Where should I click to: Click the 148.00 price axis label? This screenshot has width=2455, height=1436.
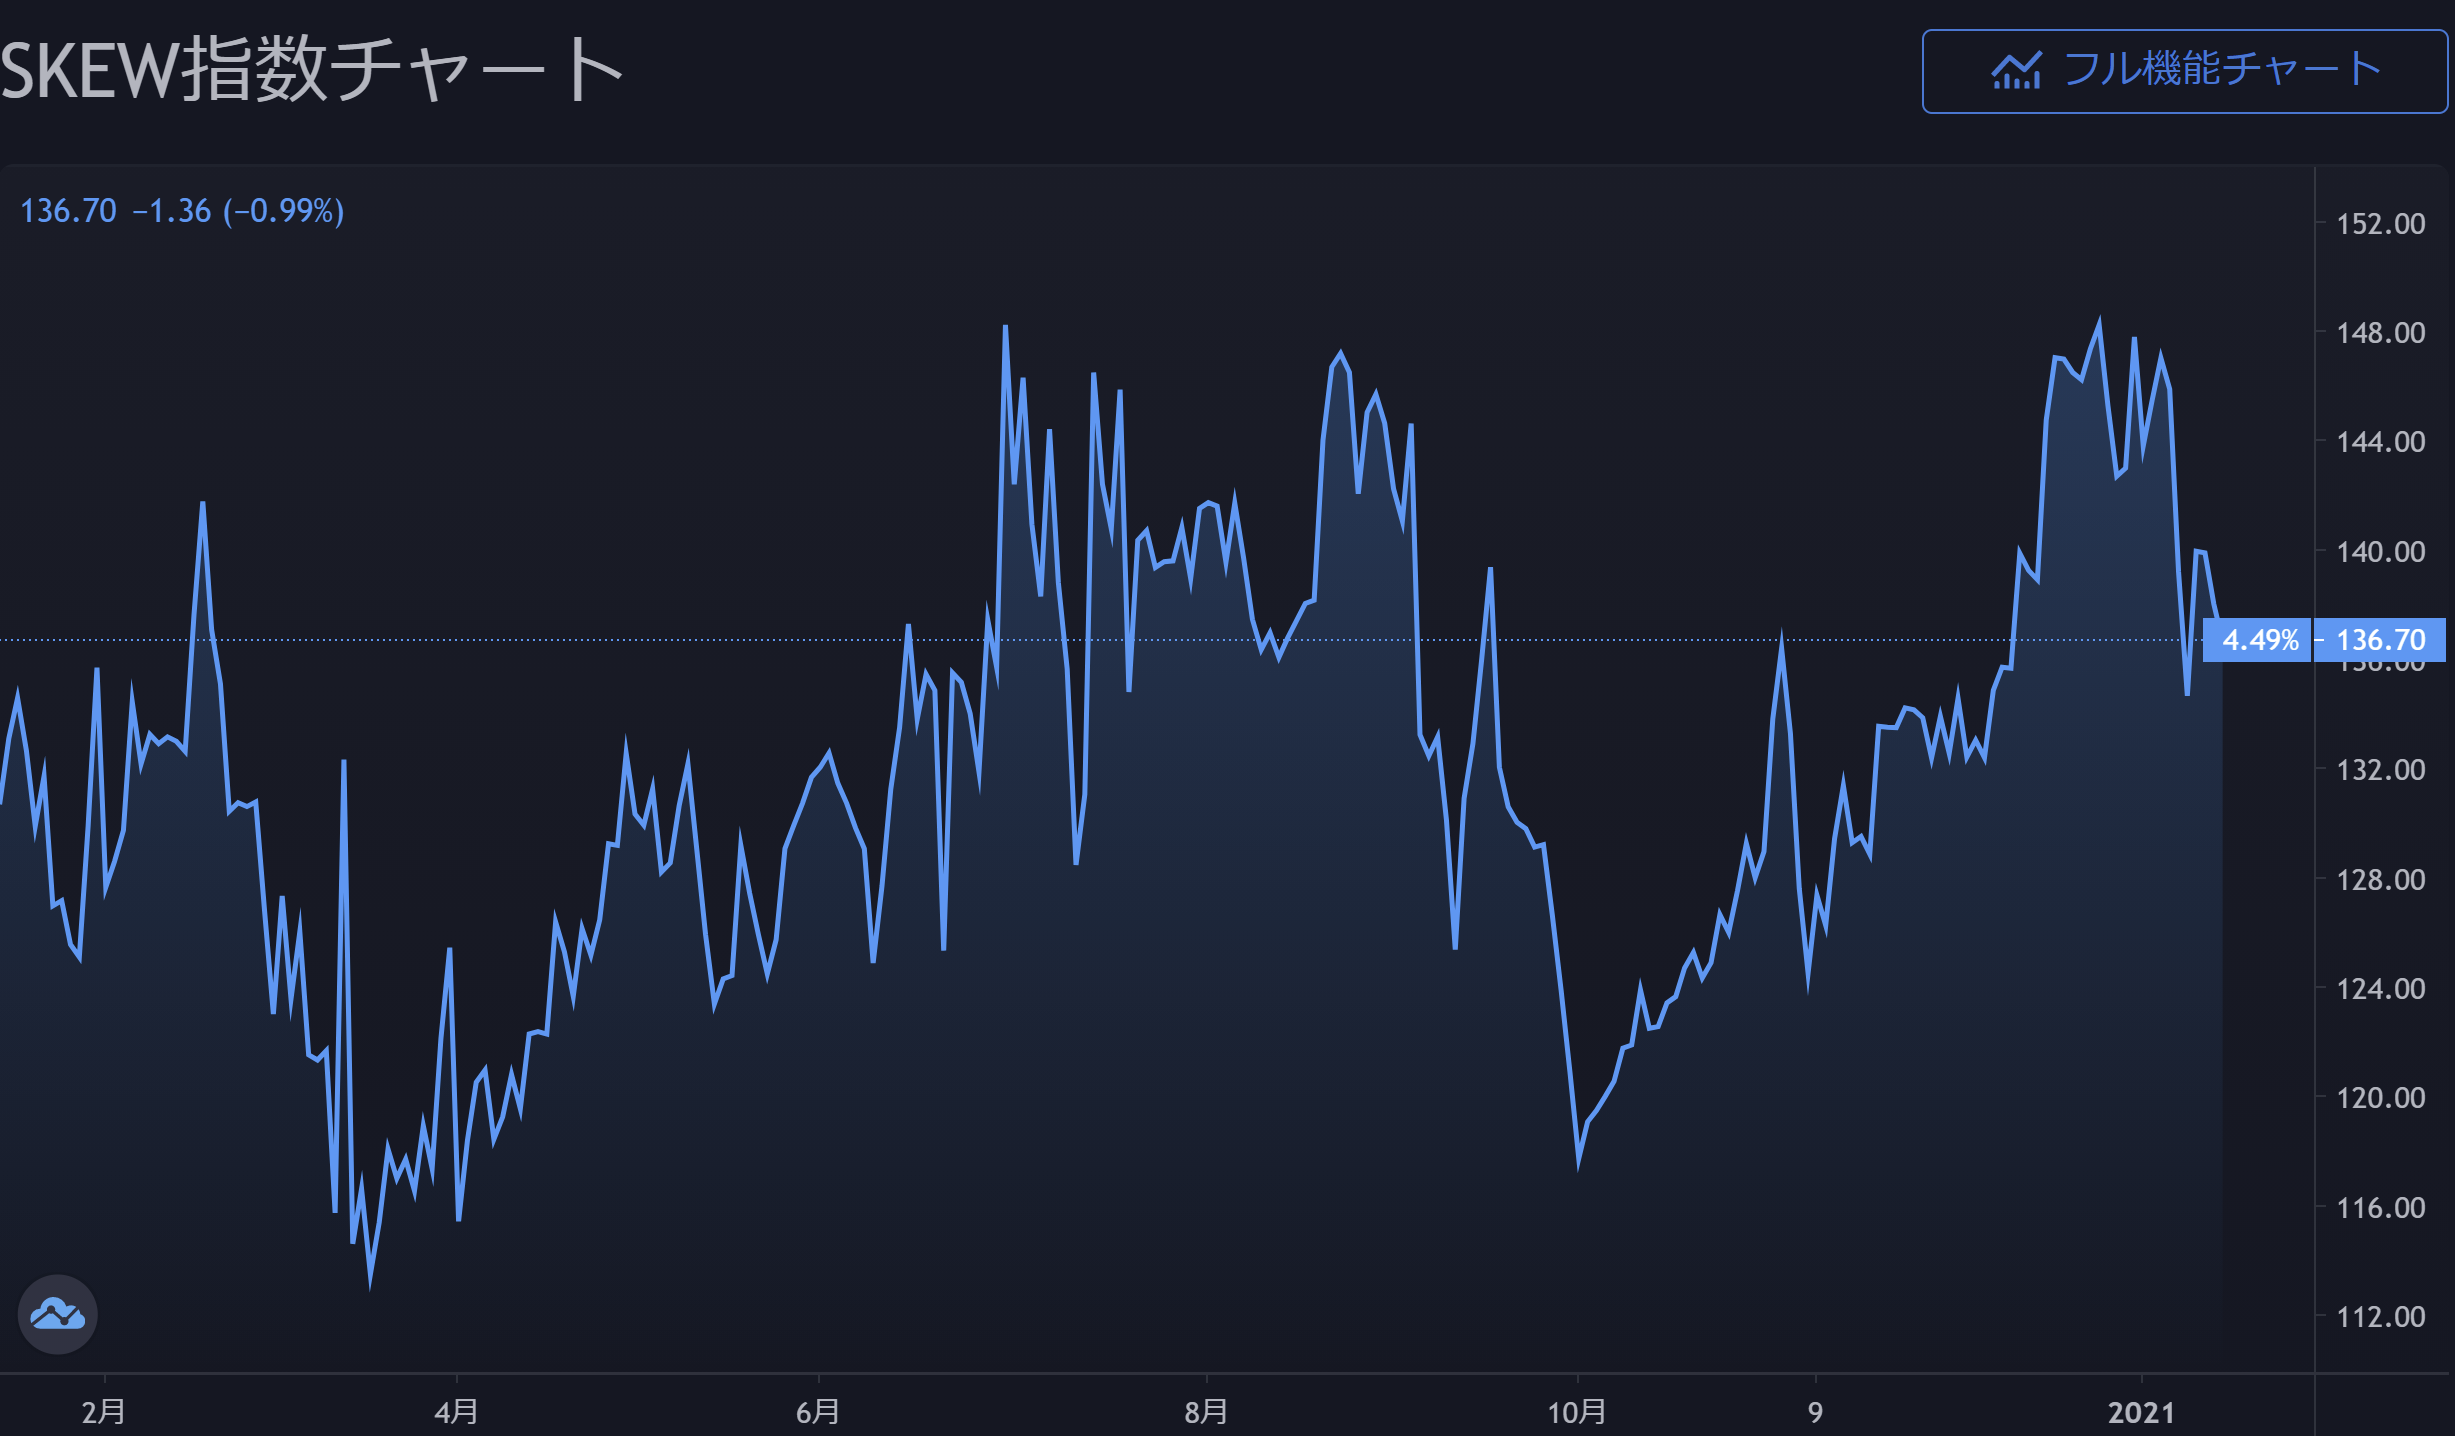(x=2380, y=332)
